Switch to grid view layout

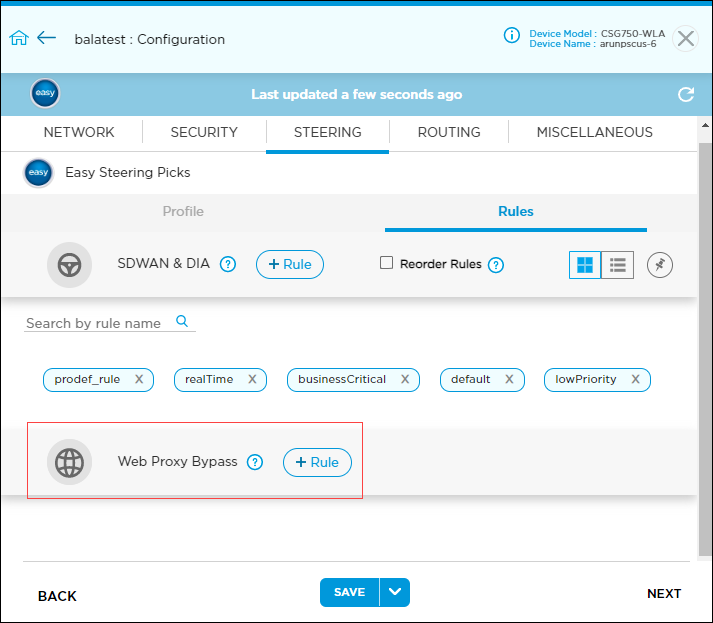[585, 265]
